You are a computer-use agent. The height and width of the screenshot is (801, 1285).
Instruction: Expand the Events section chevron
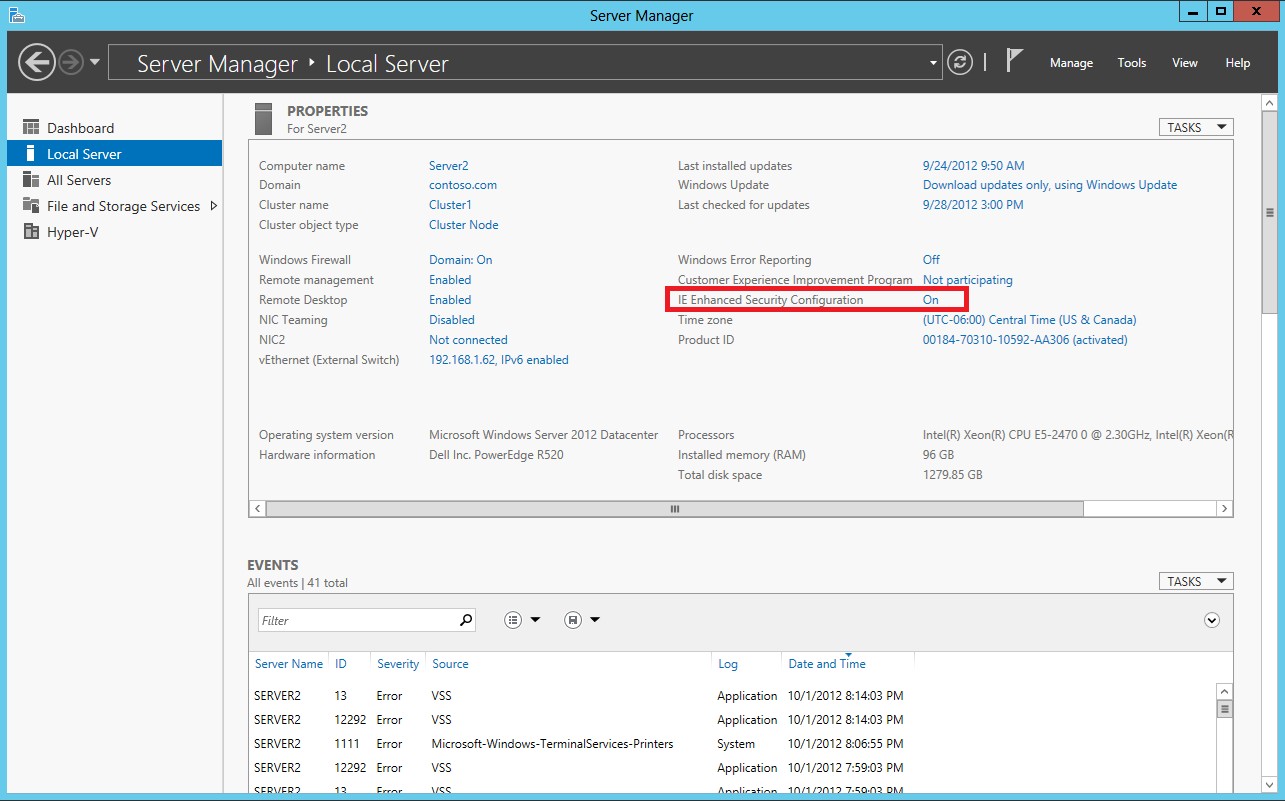1212,620
